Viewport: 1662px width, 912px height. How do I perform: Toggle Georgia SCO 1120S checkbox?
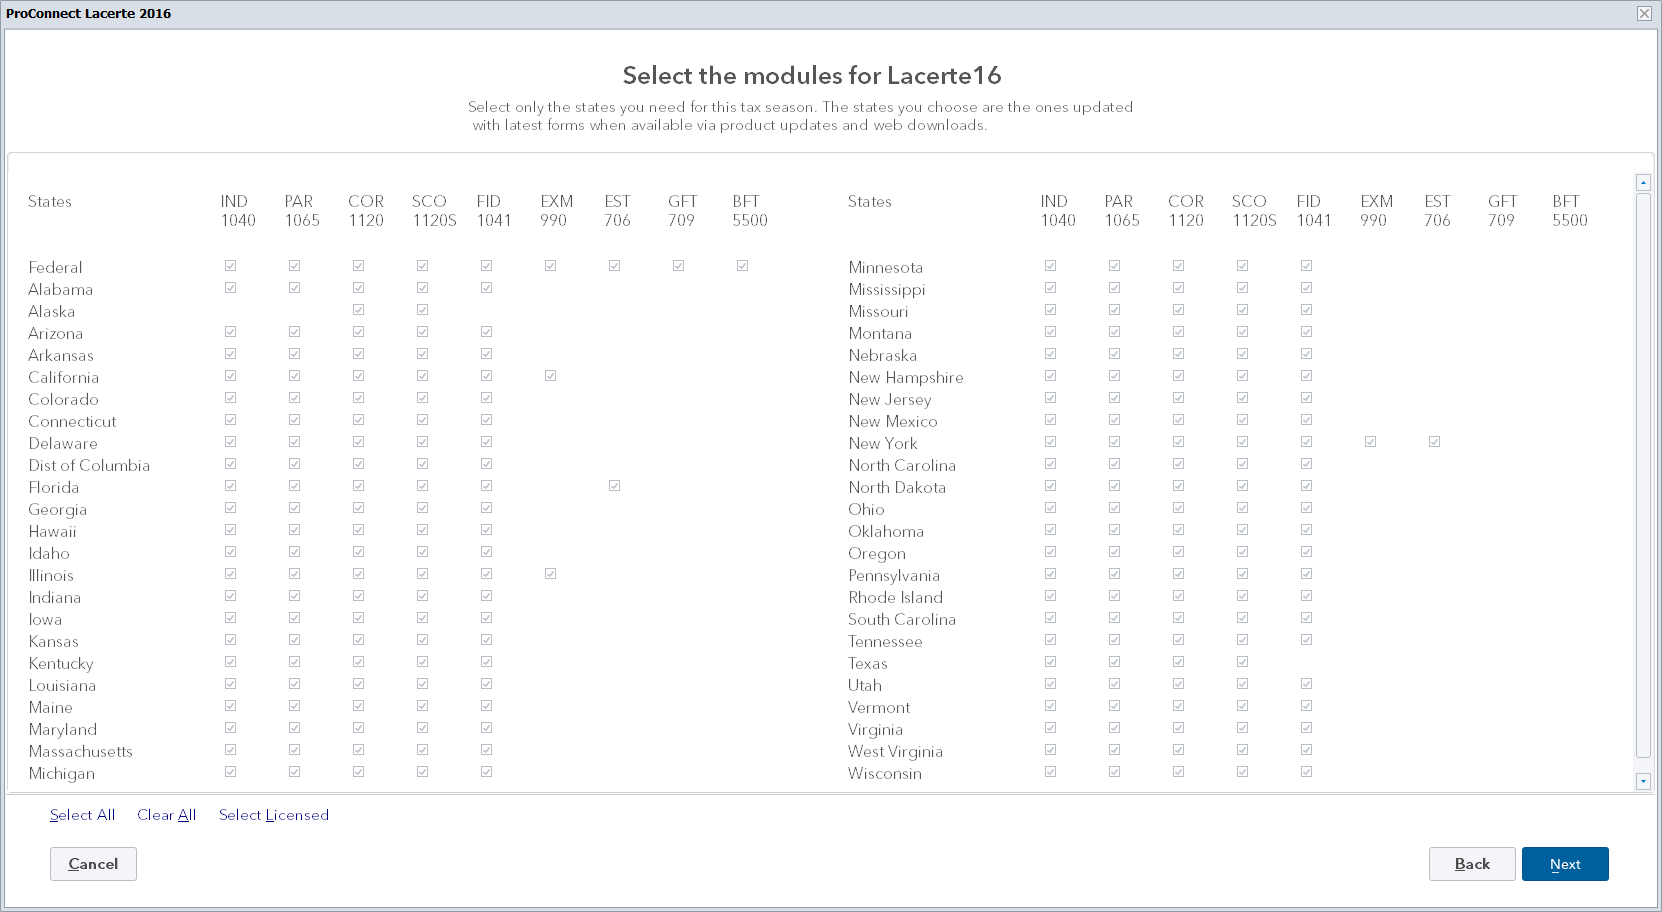point(423,508)
